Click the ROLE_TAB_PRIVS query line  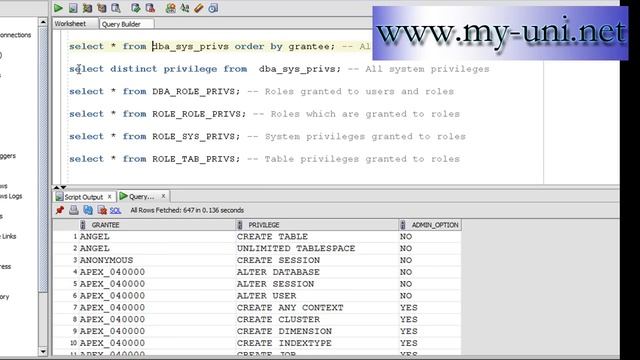click(264, 159)
